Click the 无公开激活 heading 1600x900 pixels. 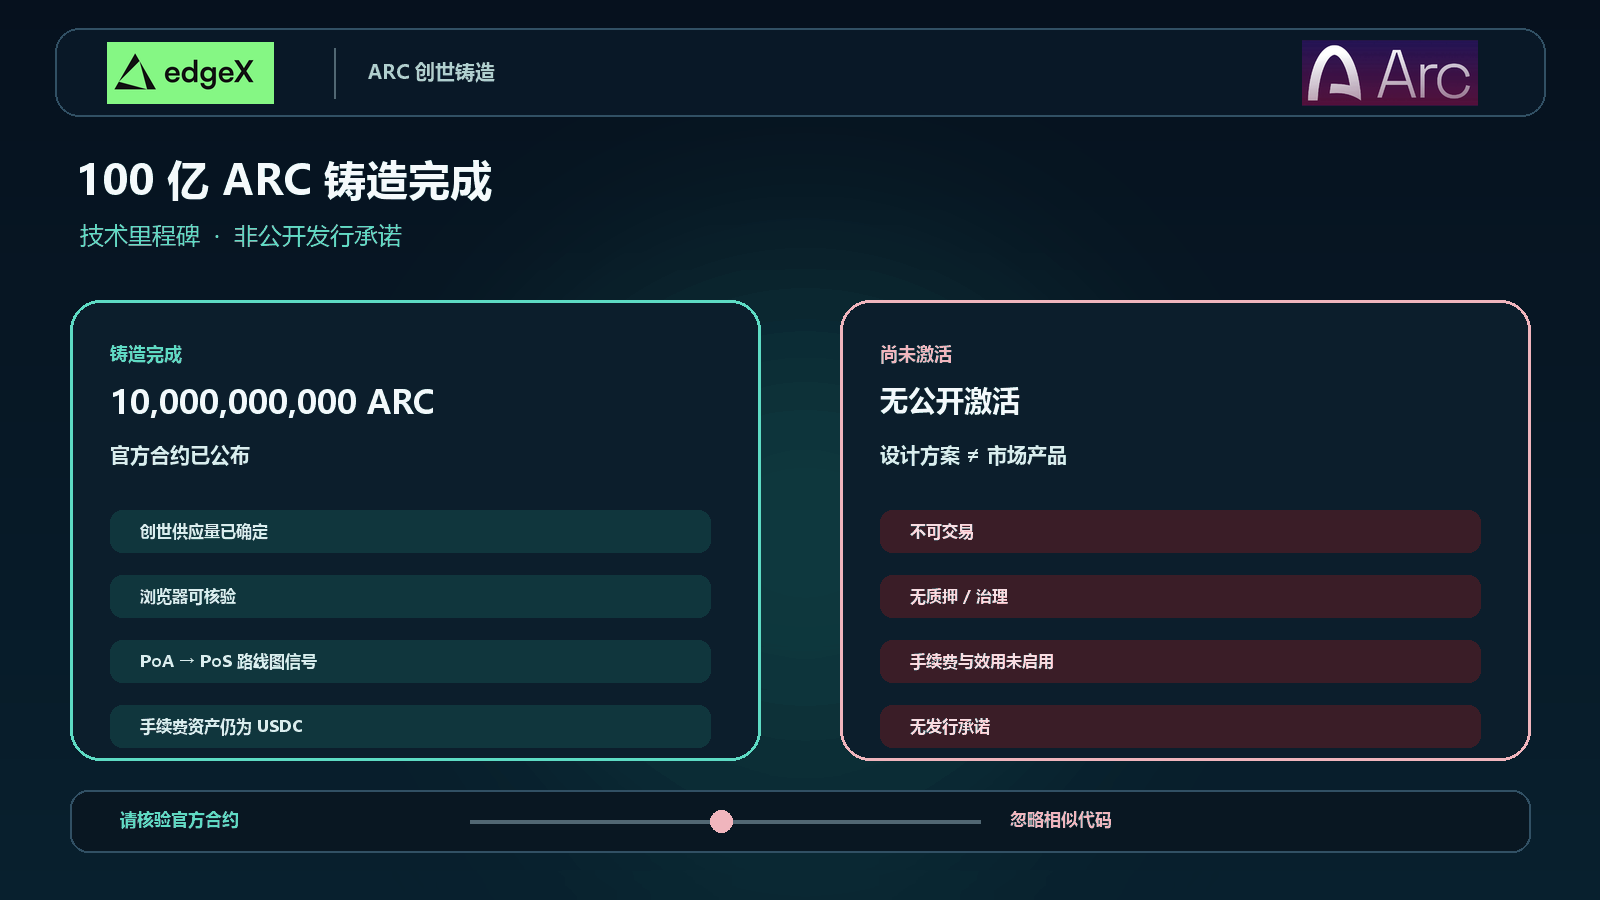pos(949,402)
